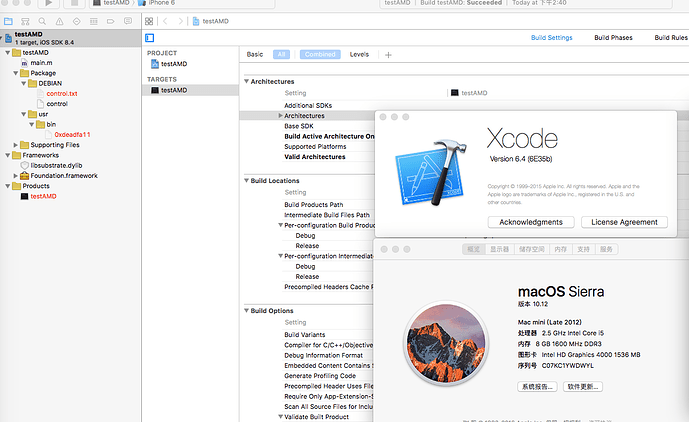The image size is (689, 422).
Task: Expand Foundation.framework
Action: coord(15,175)
